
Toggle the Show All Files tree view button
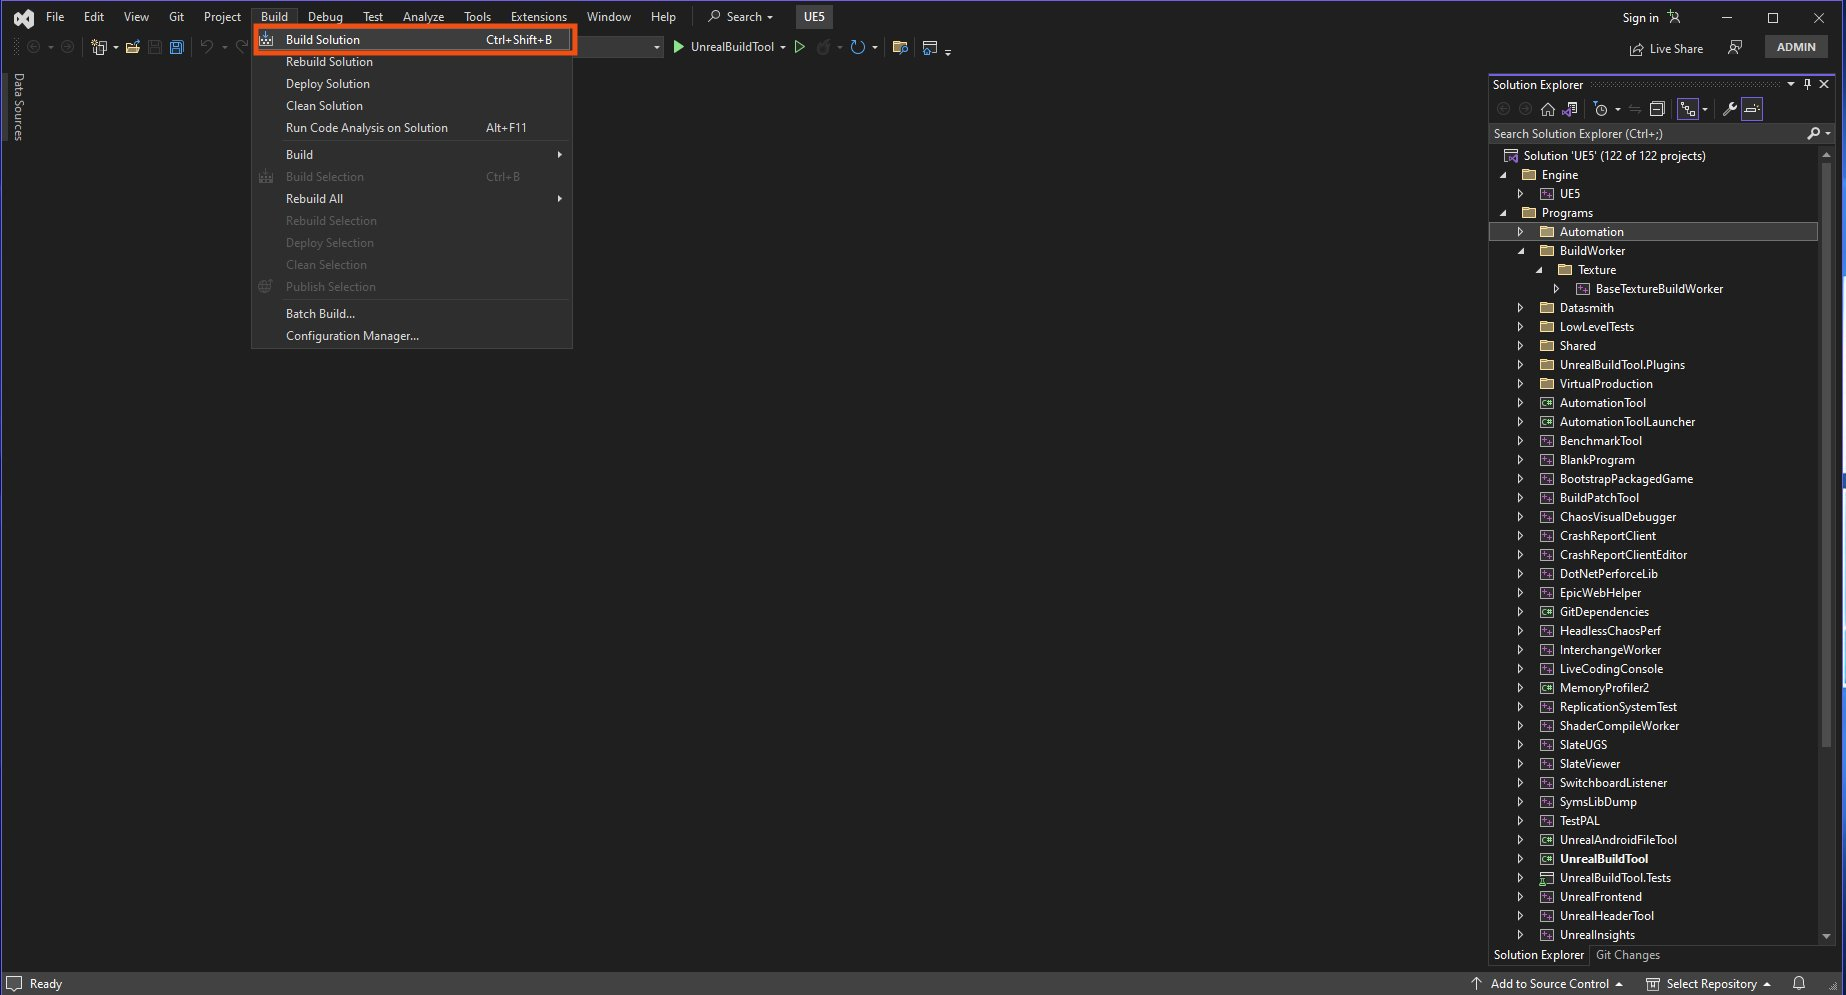point(1688,109)
